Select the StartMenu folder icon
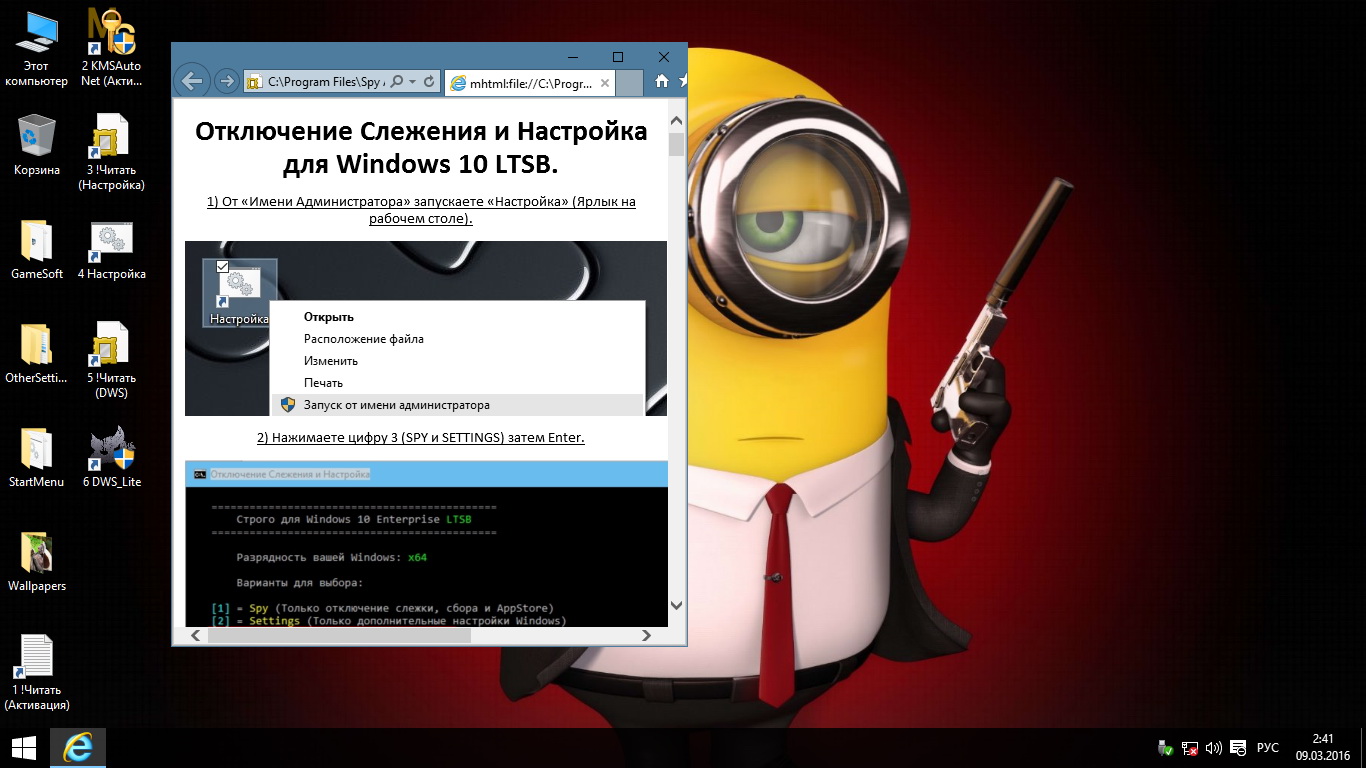The image size is (1366, 768). pyautogui.click(x=36, y=458)
